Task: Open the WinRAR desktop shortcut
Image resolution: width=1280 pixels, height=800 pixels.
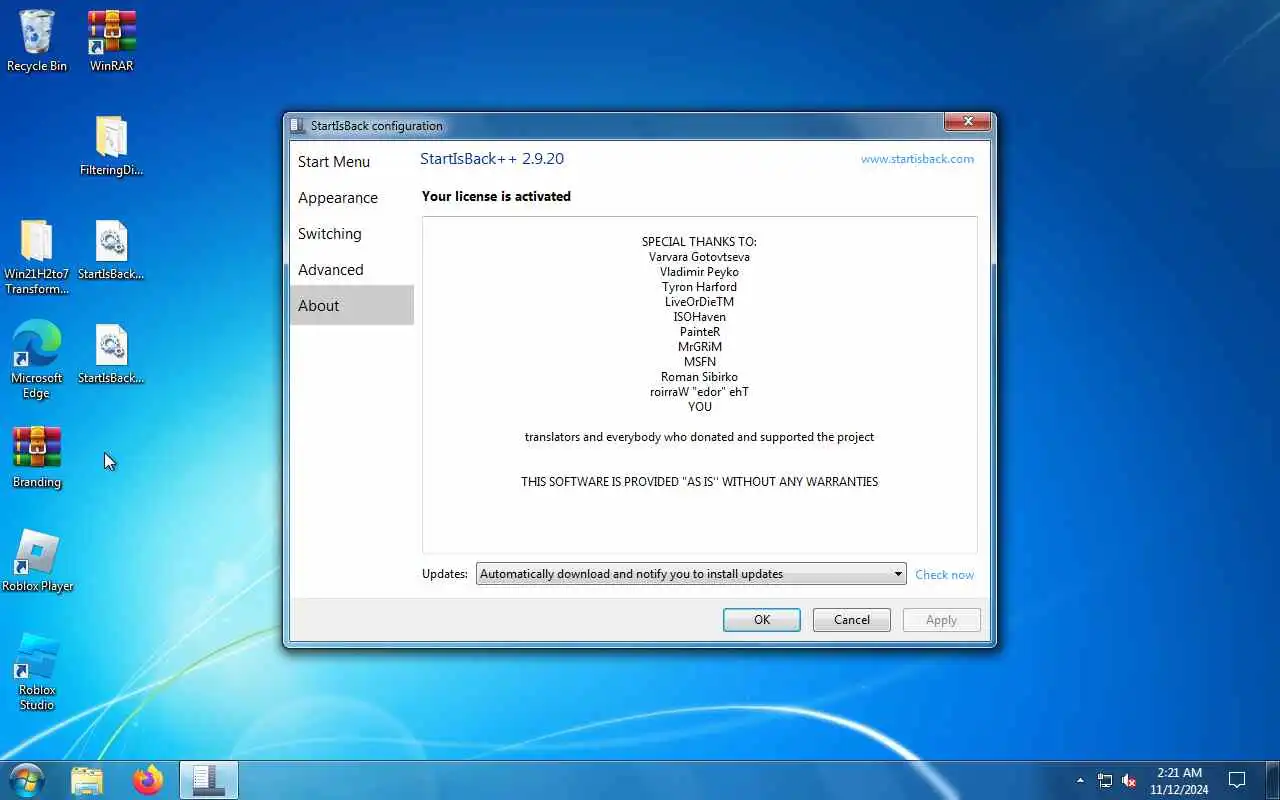Action: (111, 40)
